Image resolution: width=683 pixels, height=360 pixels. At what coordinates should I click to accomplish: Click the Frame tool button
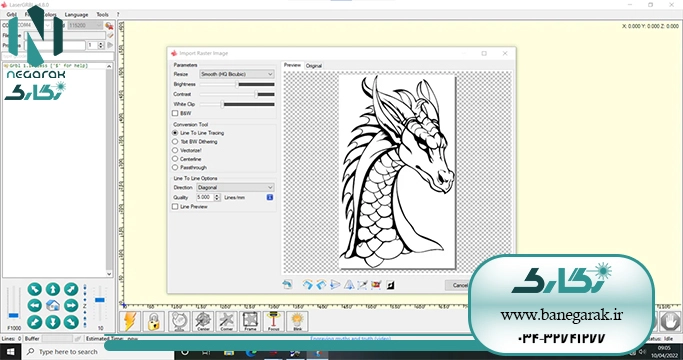point(250,322)
